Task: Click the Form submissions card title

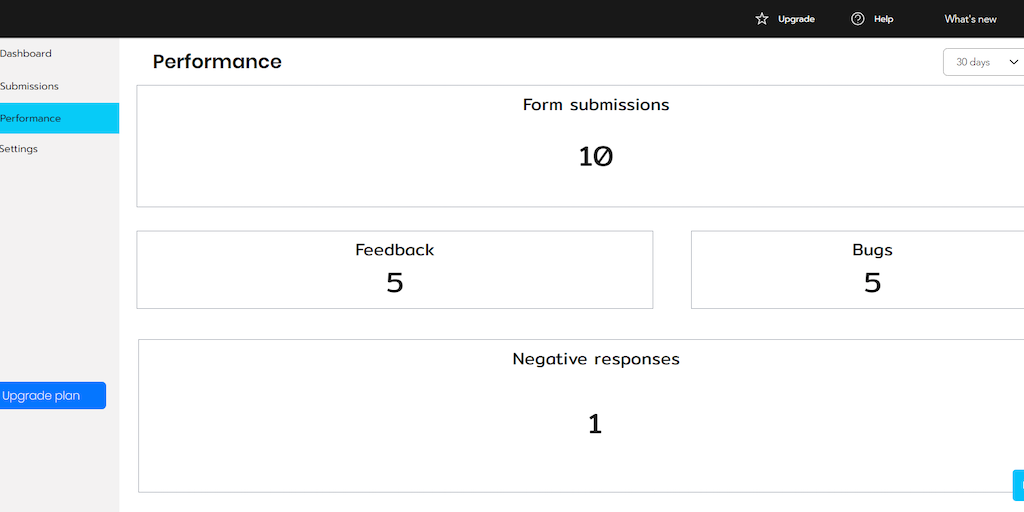Action: point(596,105)
